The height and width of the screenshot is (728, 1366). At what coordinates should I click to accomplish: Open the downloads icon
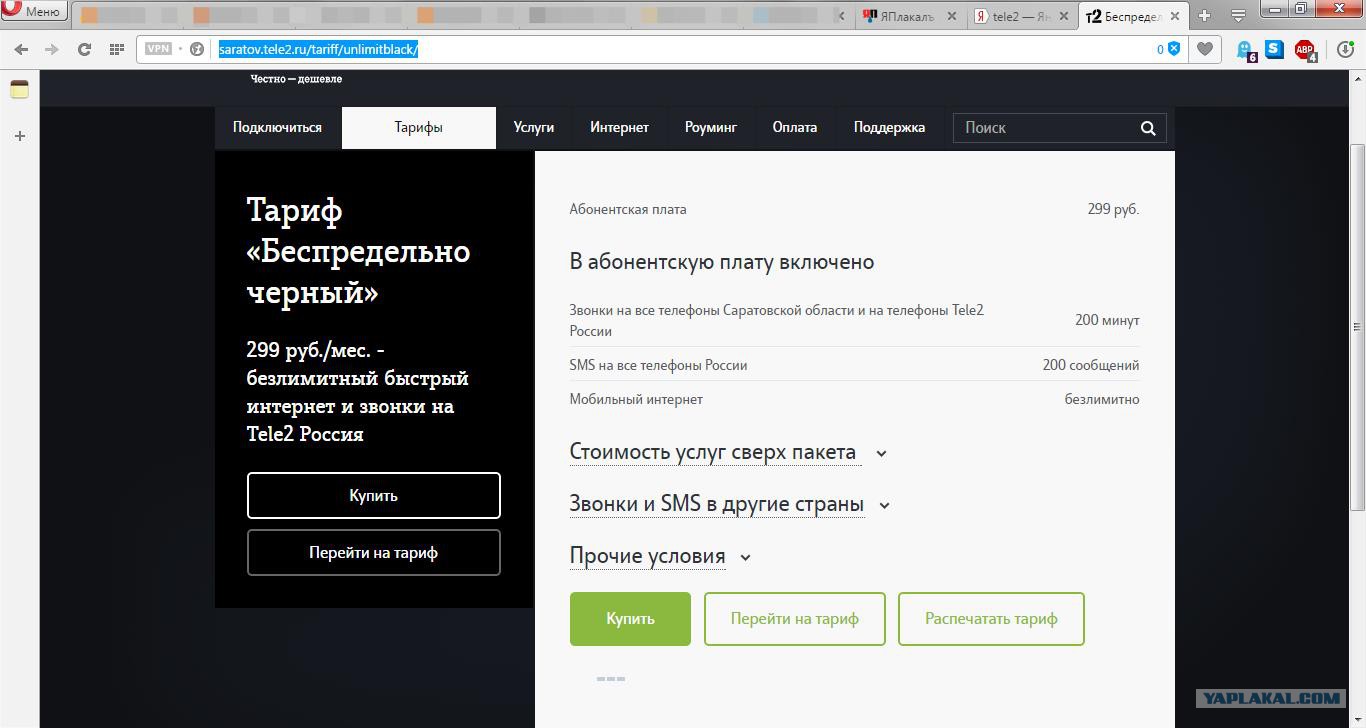[1345, 49]
